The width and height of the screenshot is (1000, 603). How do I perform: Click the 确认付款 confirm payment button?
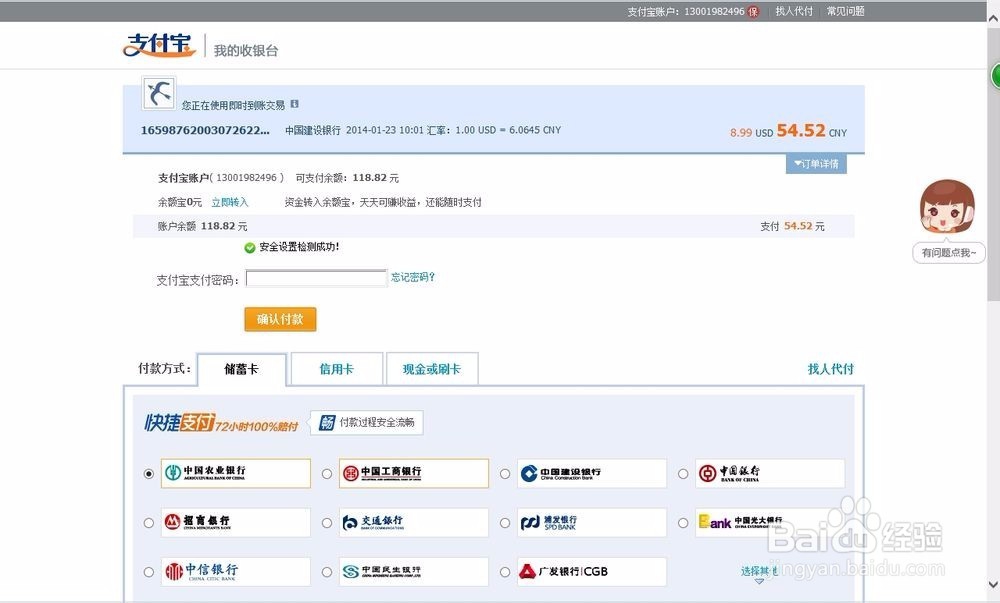point(280,319)
